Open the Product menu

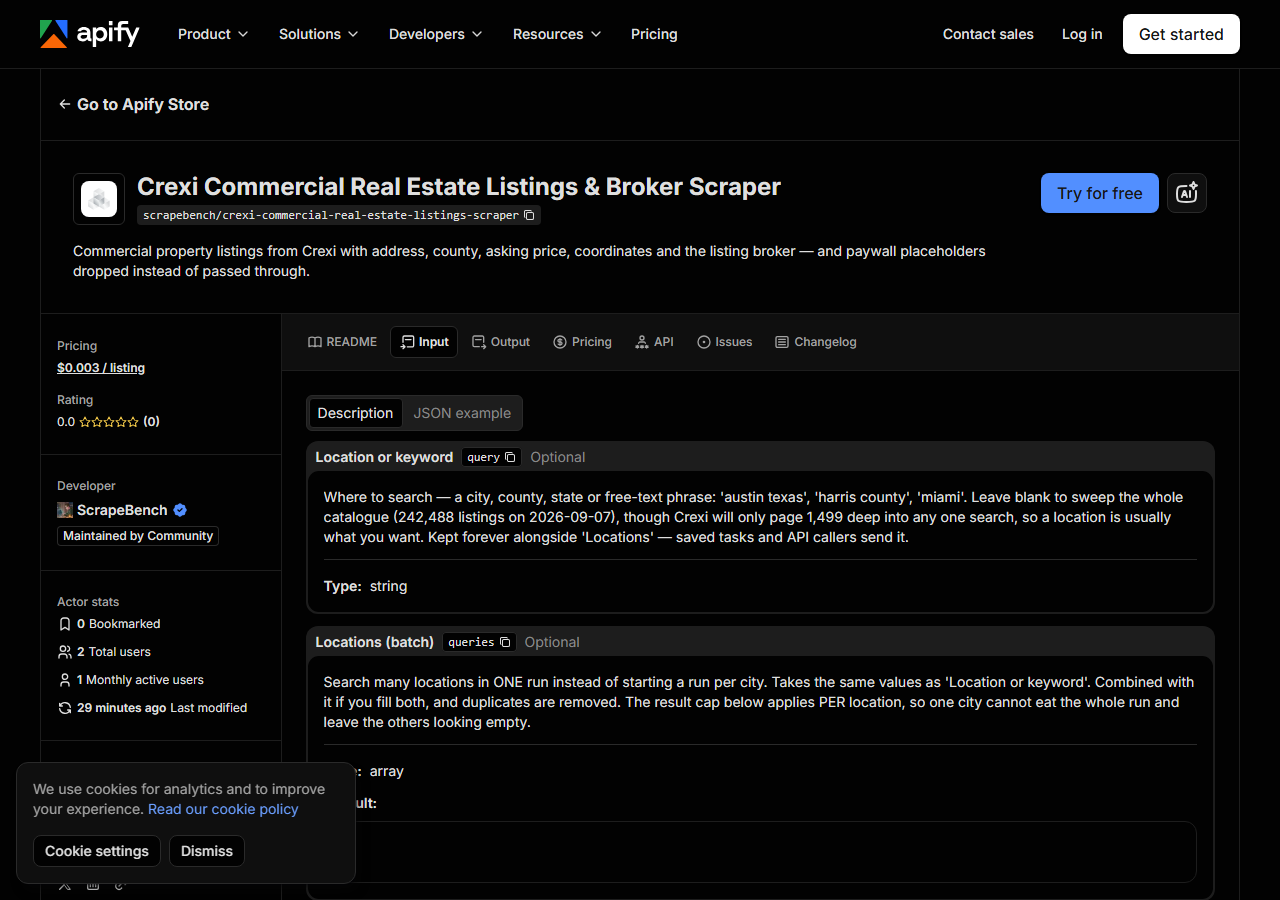(x=213, y=34)
